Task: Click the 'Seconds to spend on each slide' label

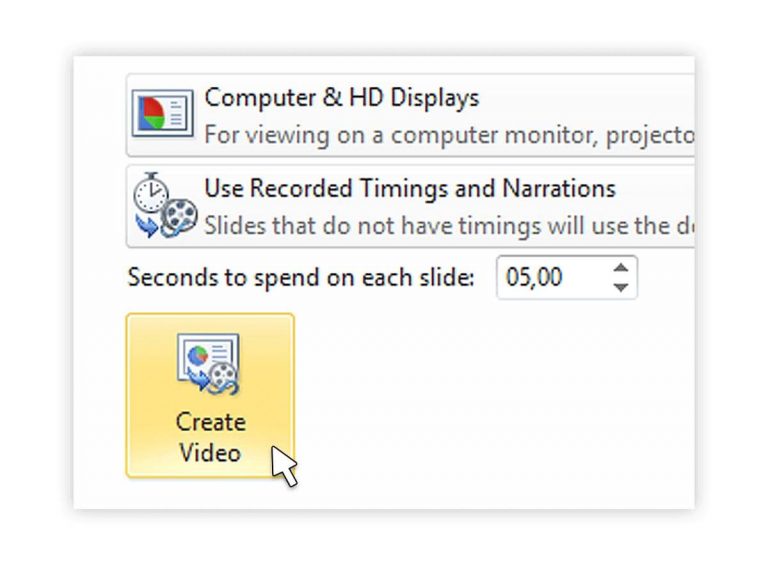Action: [301, 277]
